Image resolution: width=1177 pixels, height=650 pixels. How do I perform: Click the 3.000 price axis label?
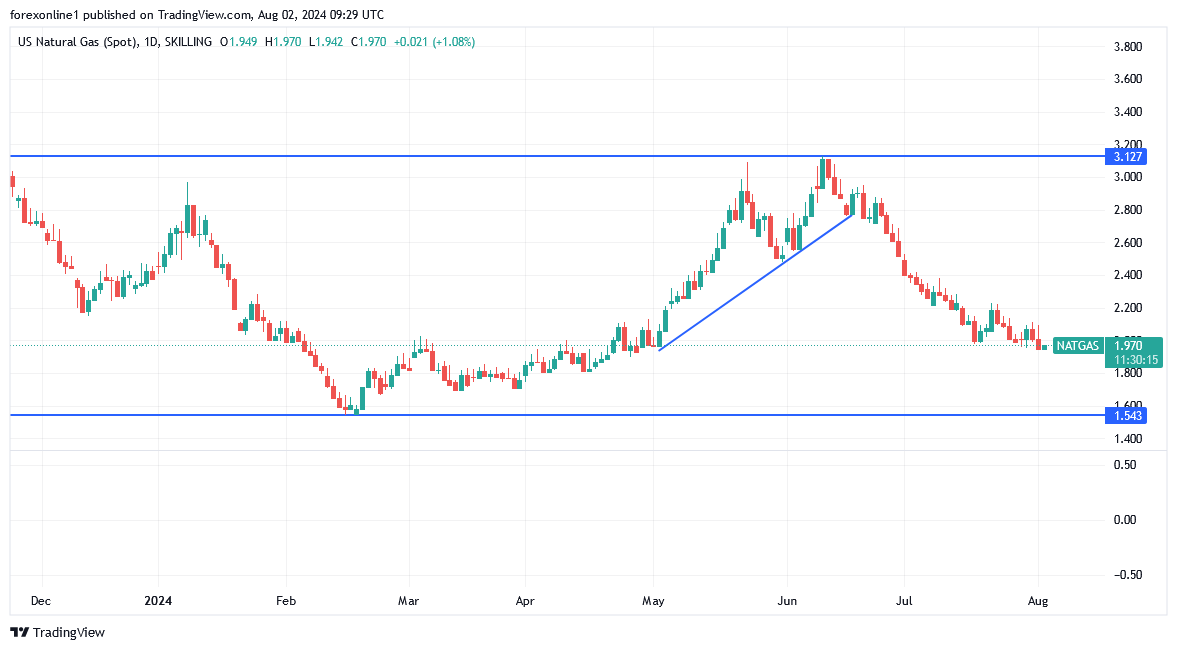tap(1128, 177)
